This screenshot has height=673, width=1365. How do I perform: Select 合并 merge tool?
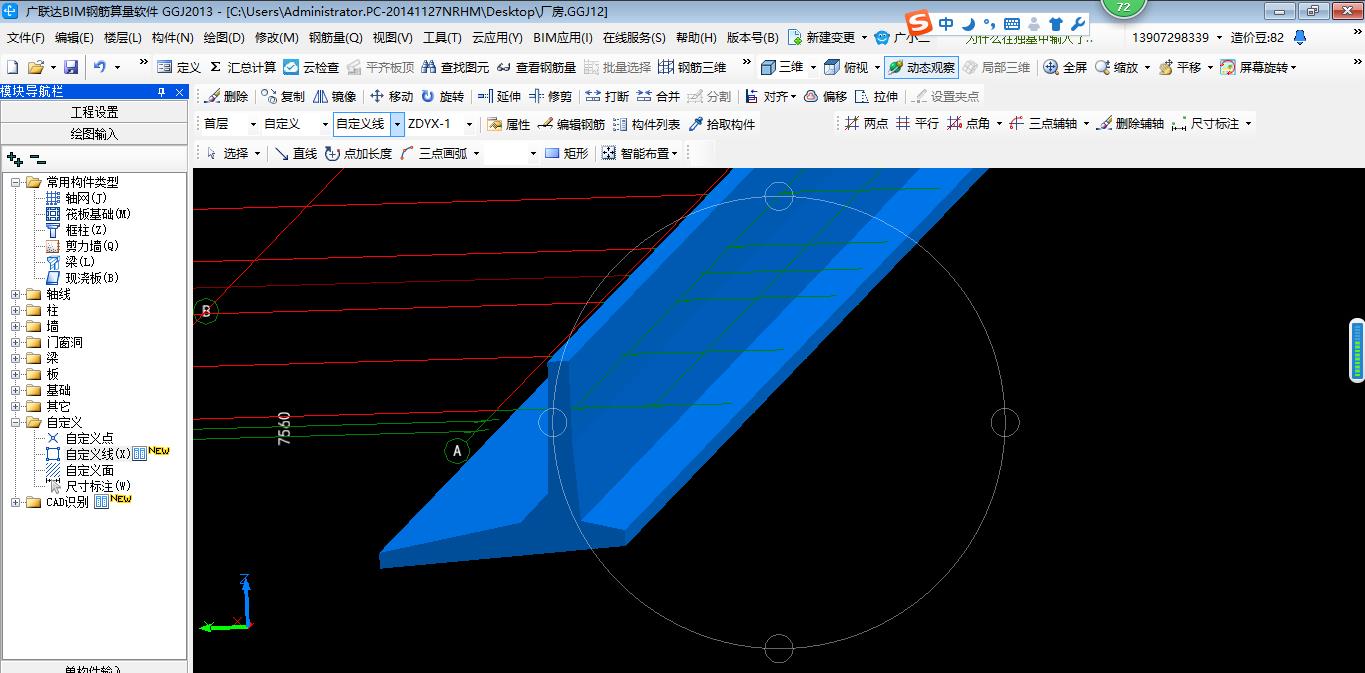[x=658, y=96]
